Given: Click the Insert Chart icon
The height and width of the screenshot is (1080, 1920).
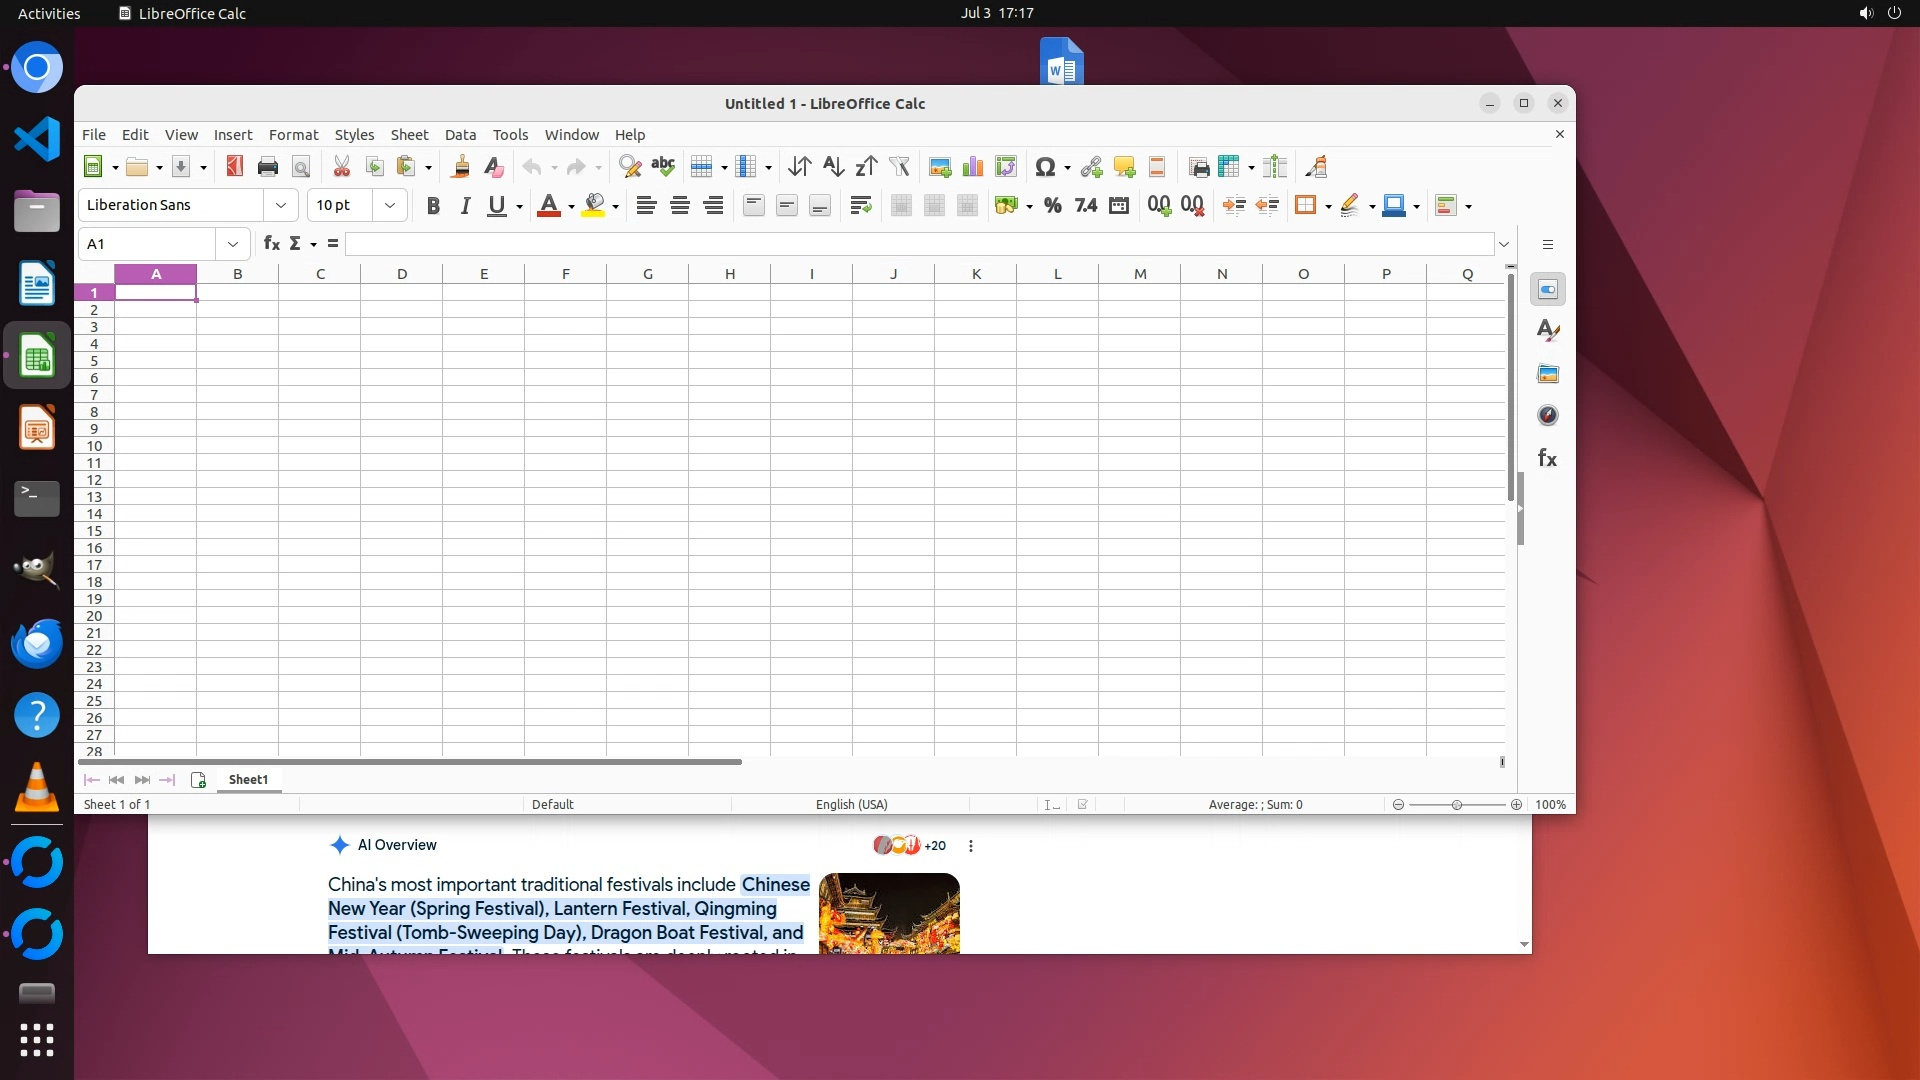Looking at the screenshot, I should point(972,167).
